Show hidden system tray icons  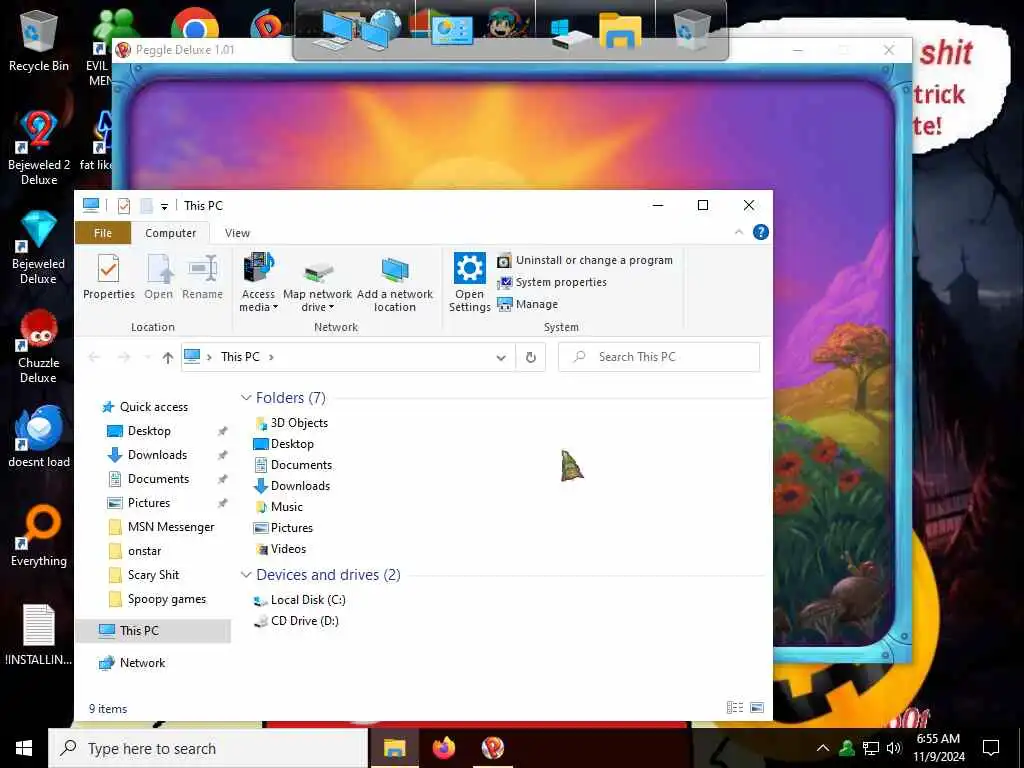[823, 748]
